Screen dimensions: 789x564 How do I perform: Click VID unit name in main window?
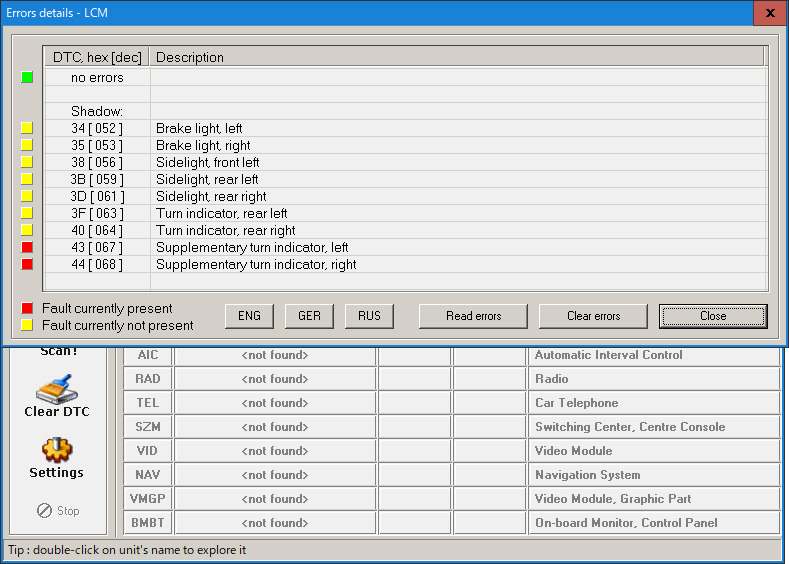pyautogui.click(x=148, y=451)
